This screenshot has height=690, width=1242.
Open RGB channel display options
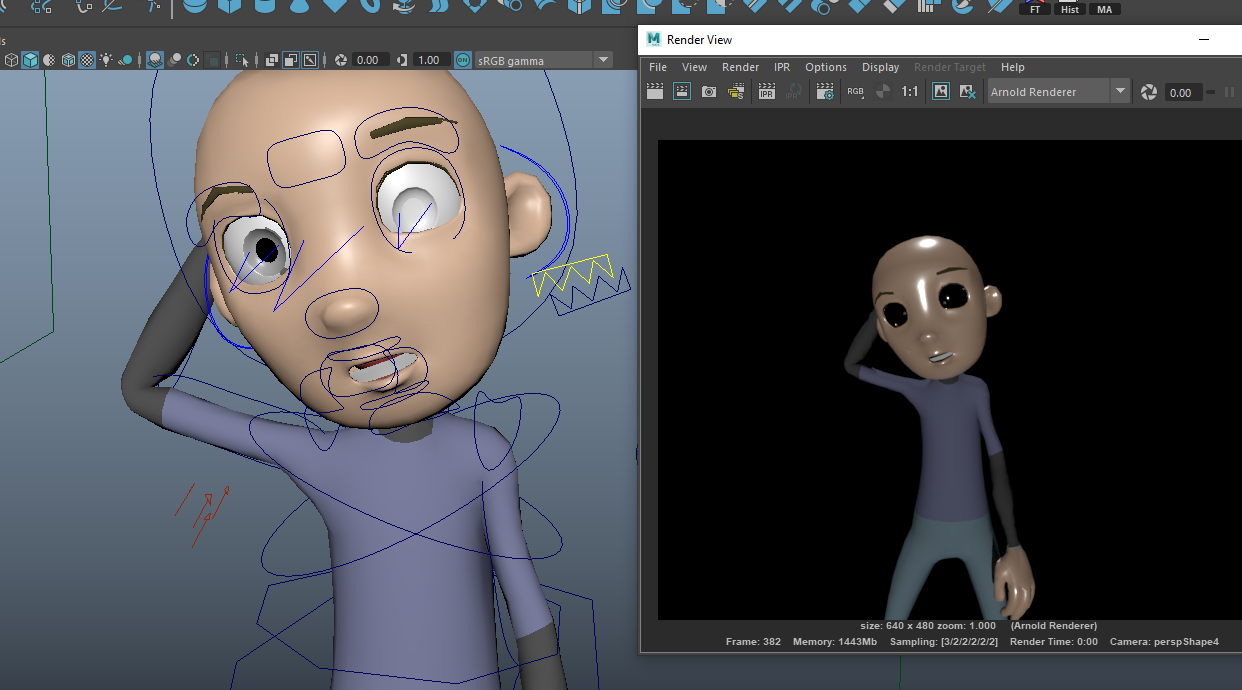[x=855, y=92]
